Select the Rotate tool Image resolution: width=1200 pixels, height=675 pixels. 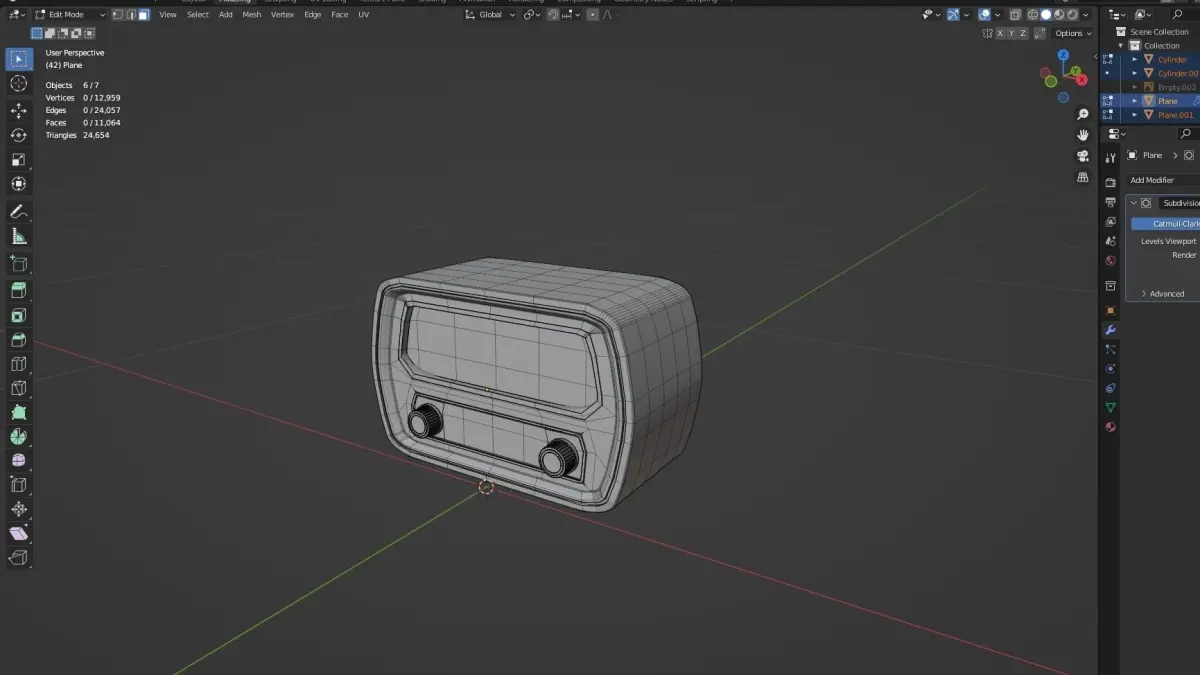[18, 135]
